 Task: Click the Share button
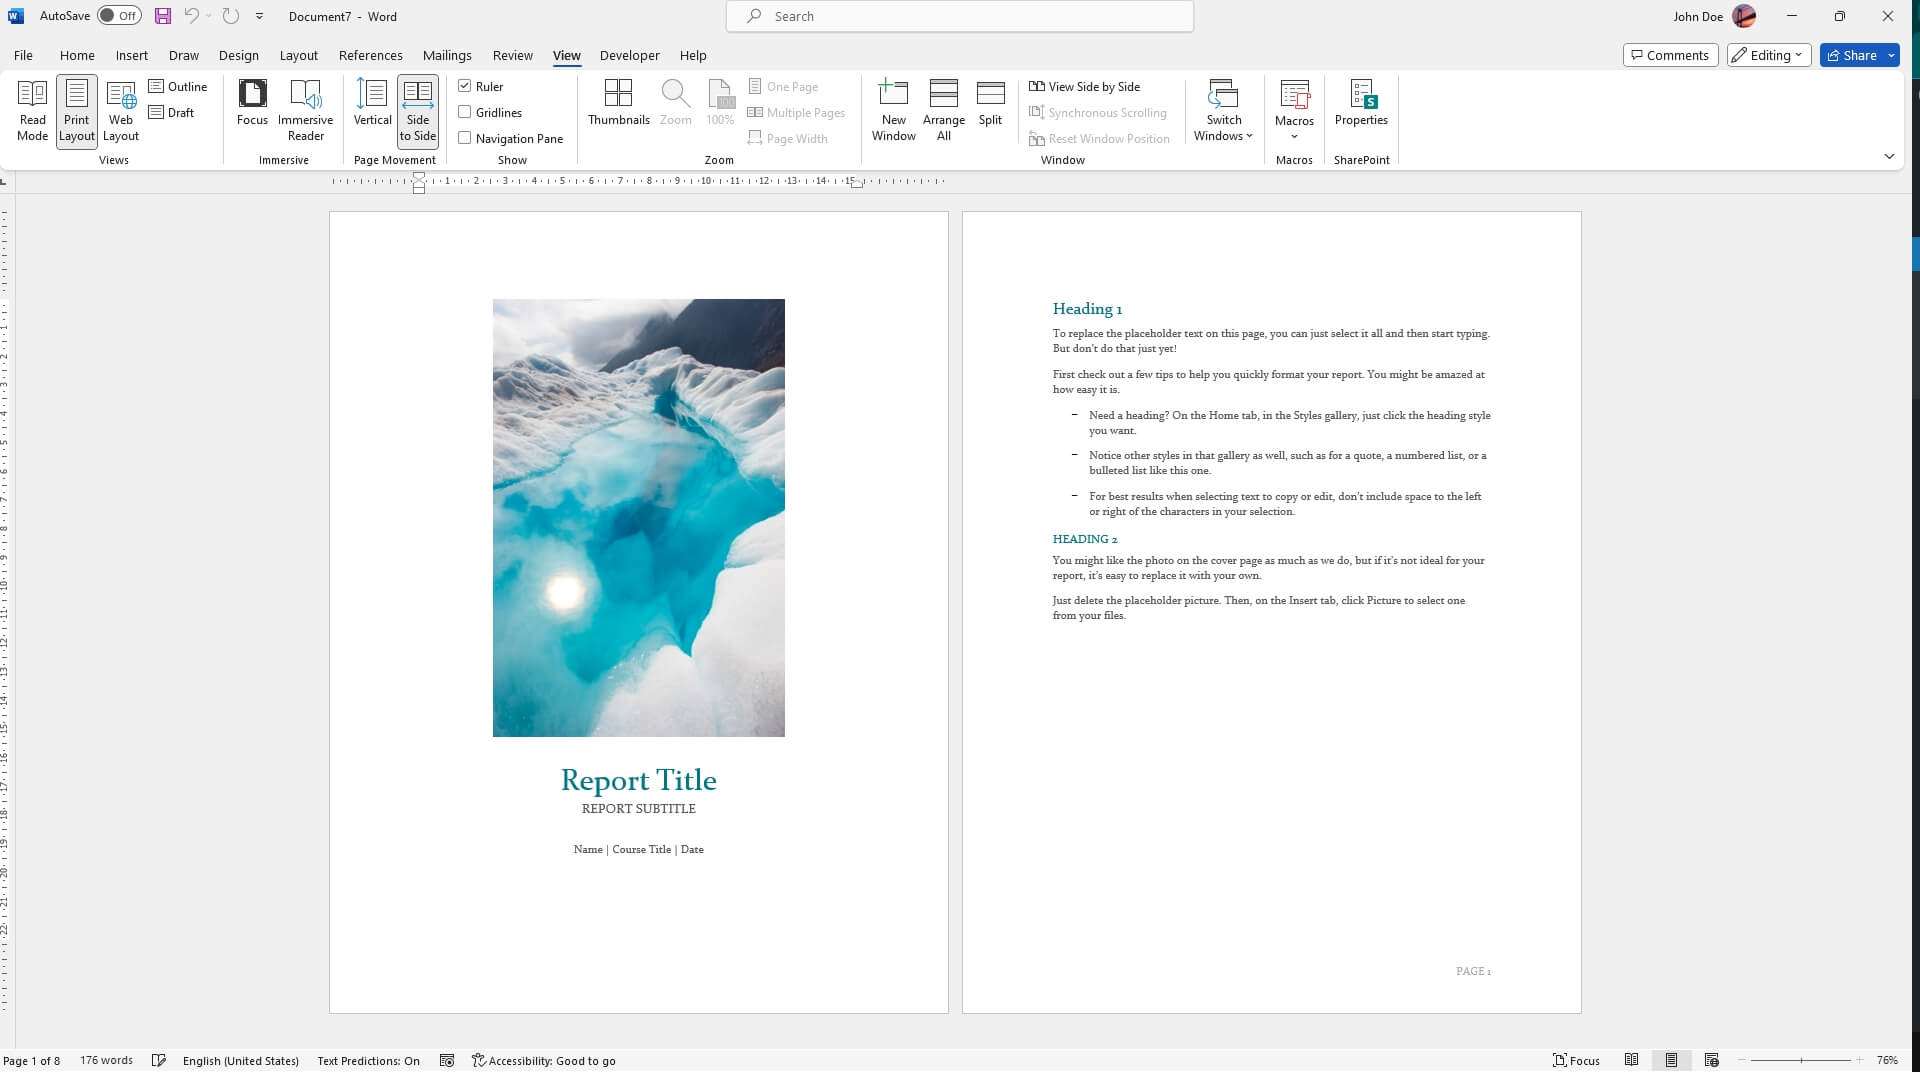1854,55
